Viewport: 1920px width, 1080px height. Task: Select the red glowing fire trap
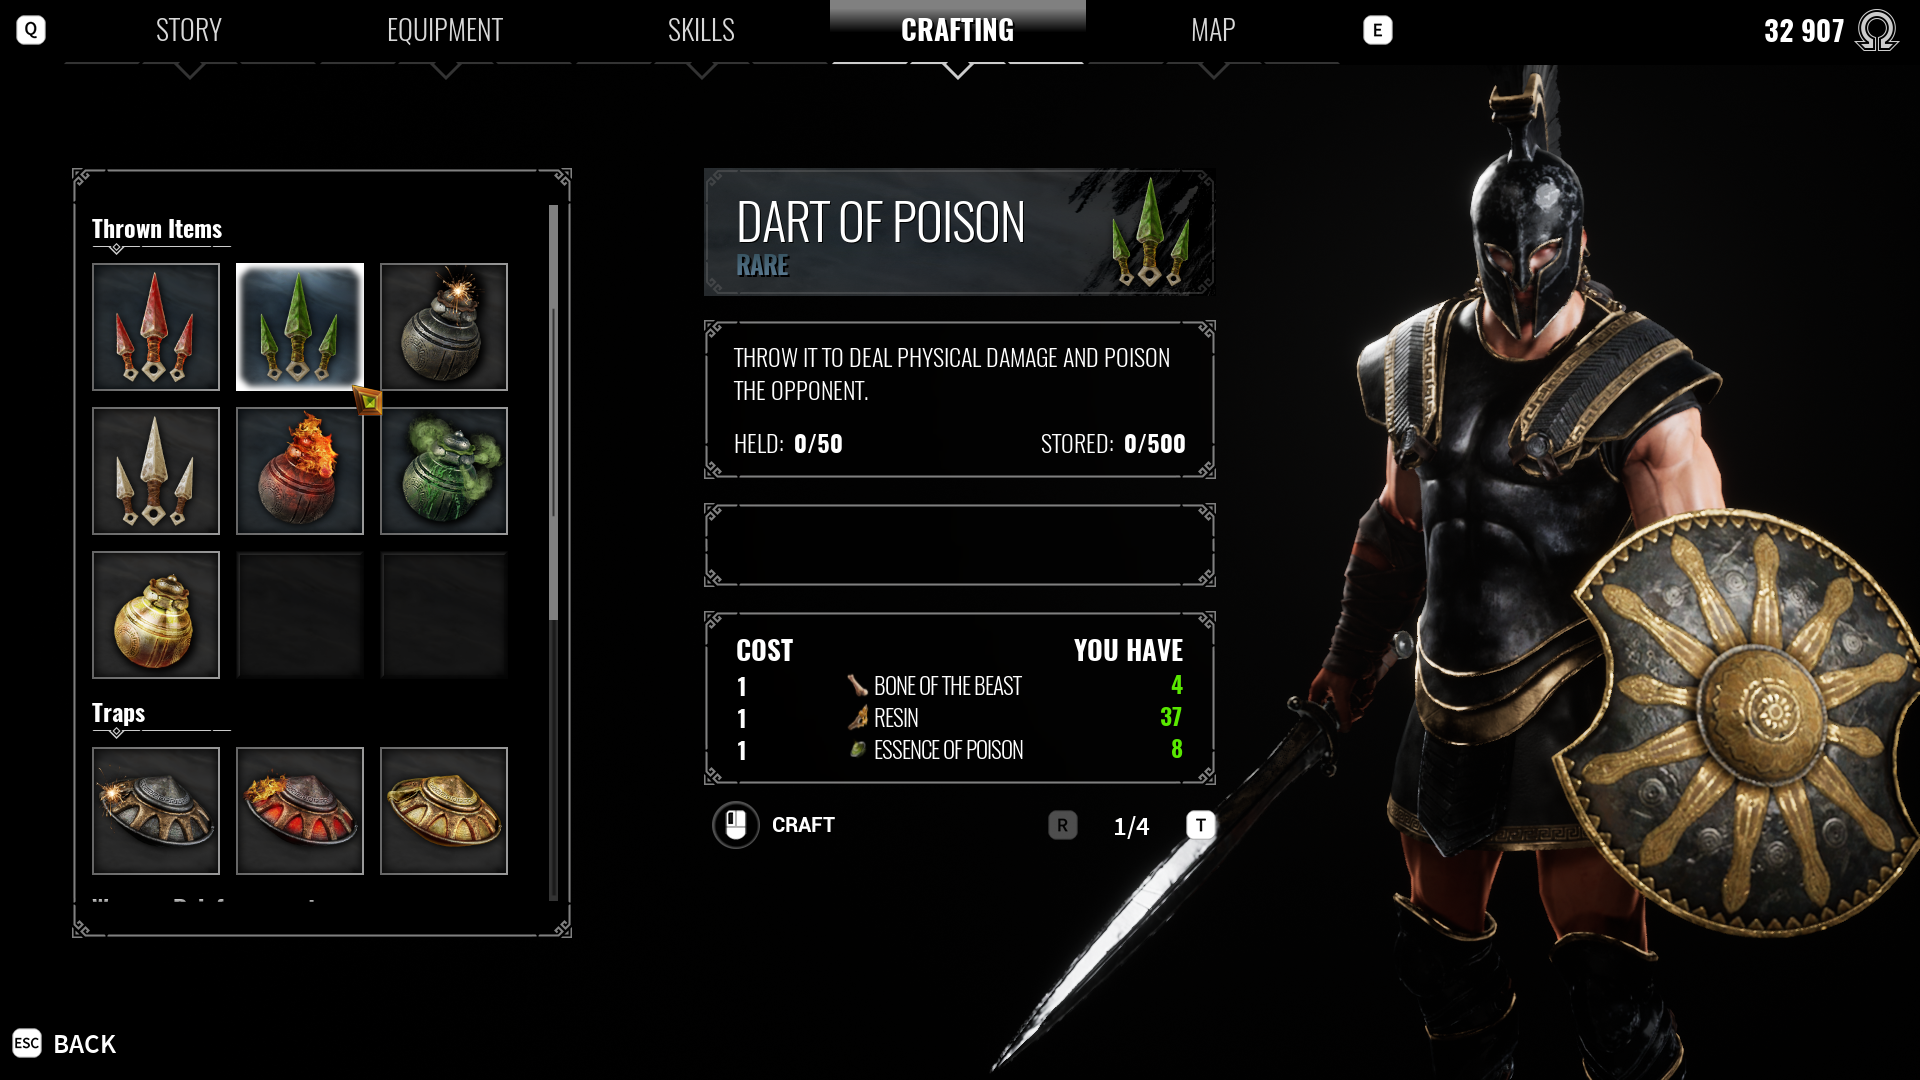[x=300, y=811]
